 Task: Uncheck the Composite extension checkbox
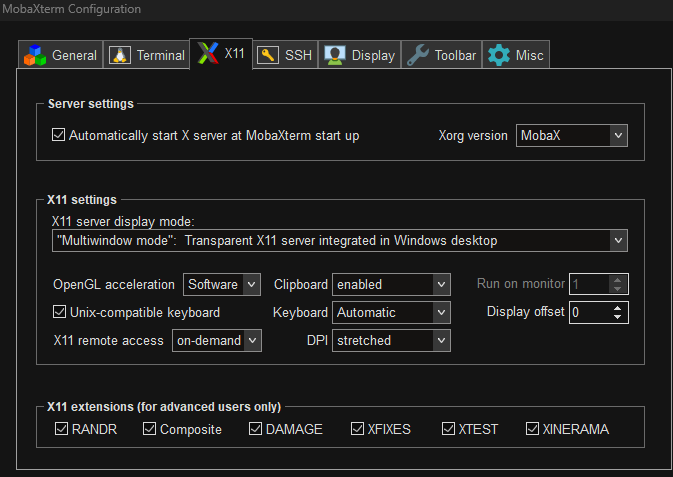[150, 429]
